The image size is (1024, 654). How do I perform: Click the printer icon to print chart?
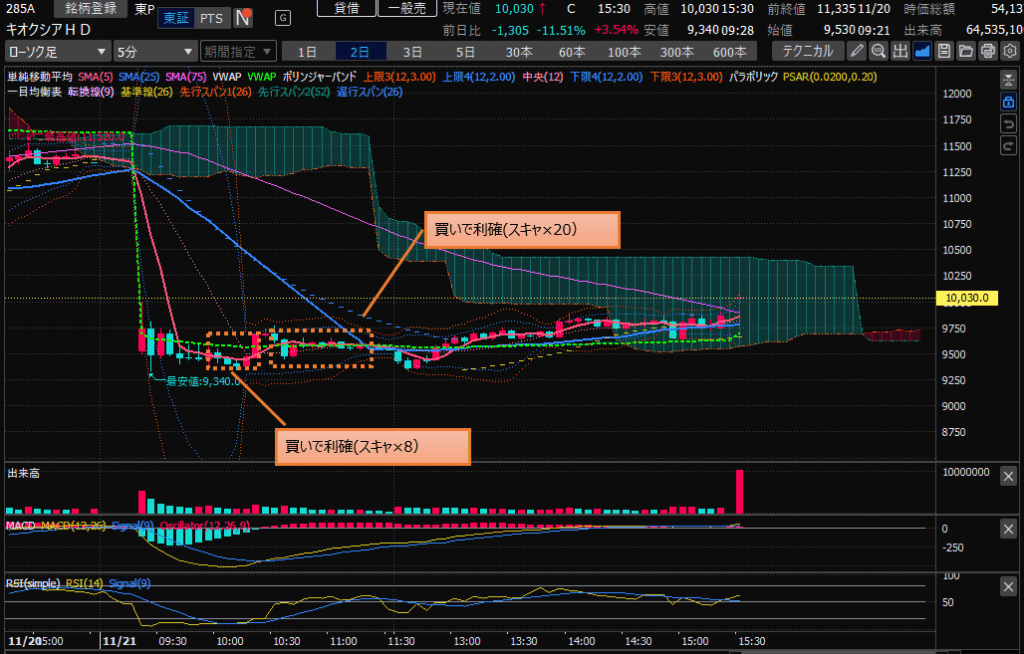click(988, 51)
